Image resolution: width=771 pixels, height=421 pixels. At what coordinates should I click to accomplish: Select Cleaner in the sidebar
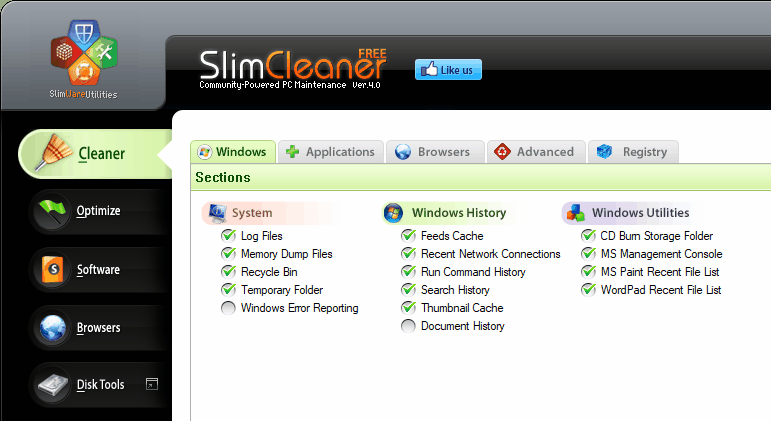95,154
